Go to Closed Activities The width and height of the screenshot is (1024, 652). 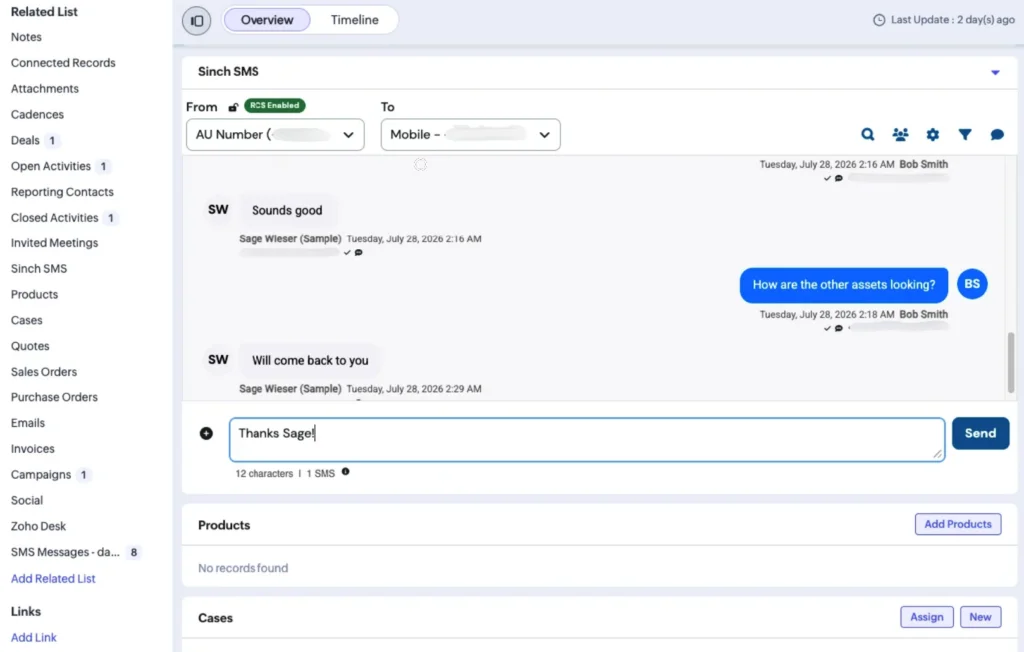(54, 218)
